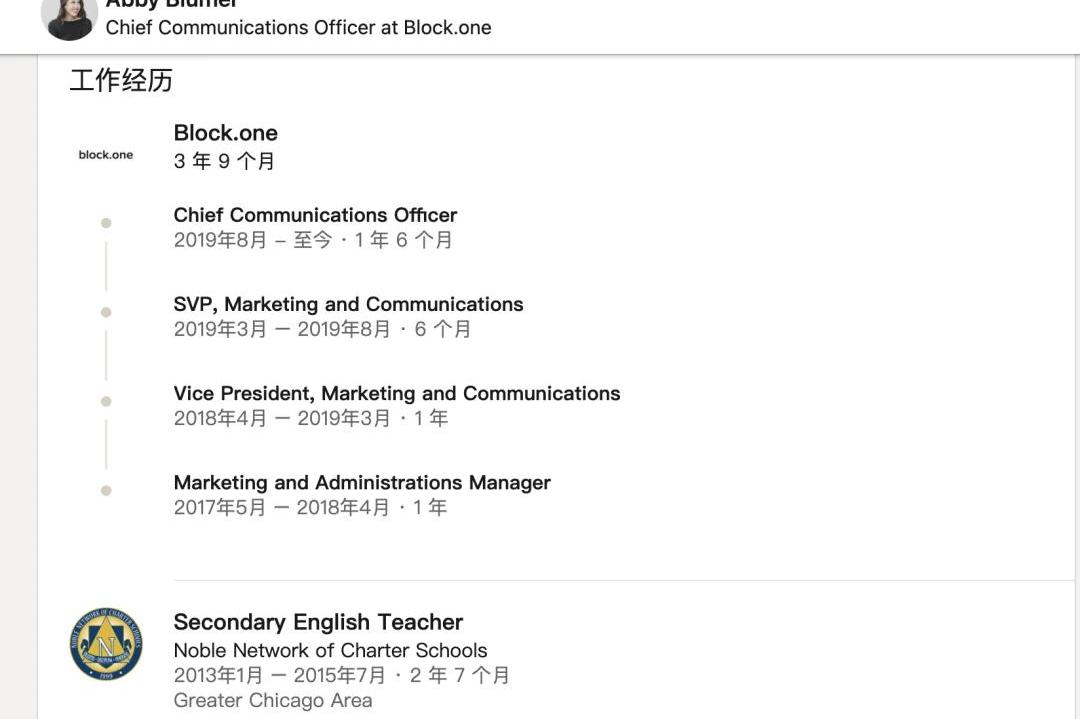Click the timeline dot beside Chief Communications Officer

[x=106, y=223]
